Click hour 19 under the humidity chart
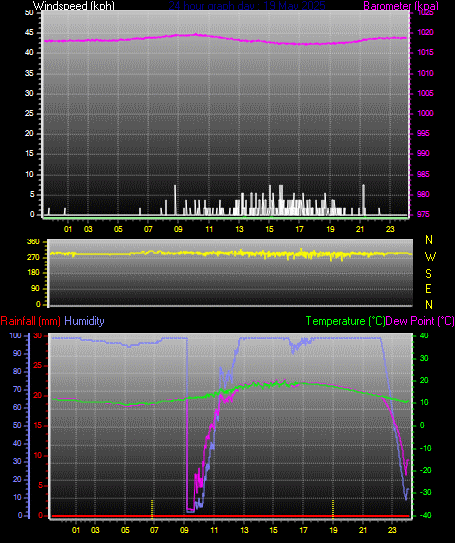 333,530
